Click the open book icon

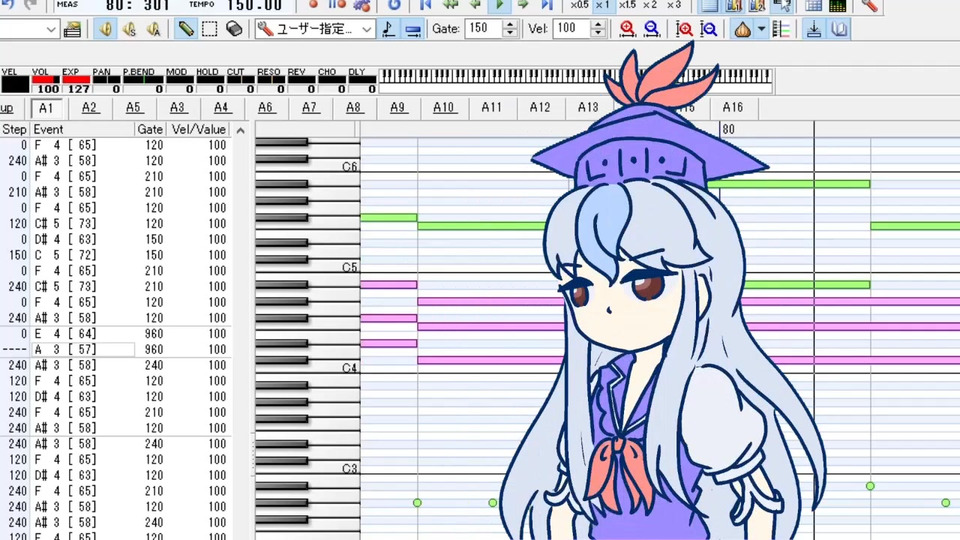pos(839,29)
